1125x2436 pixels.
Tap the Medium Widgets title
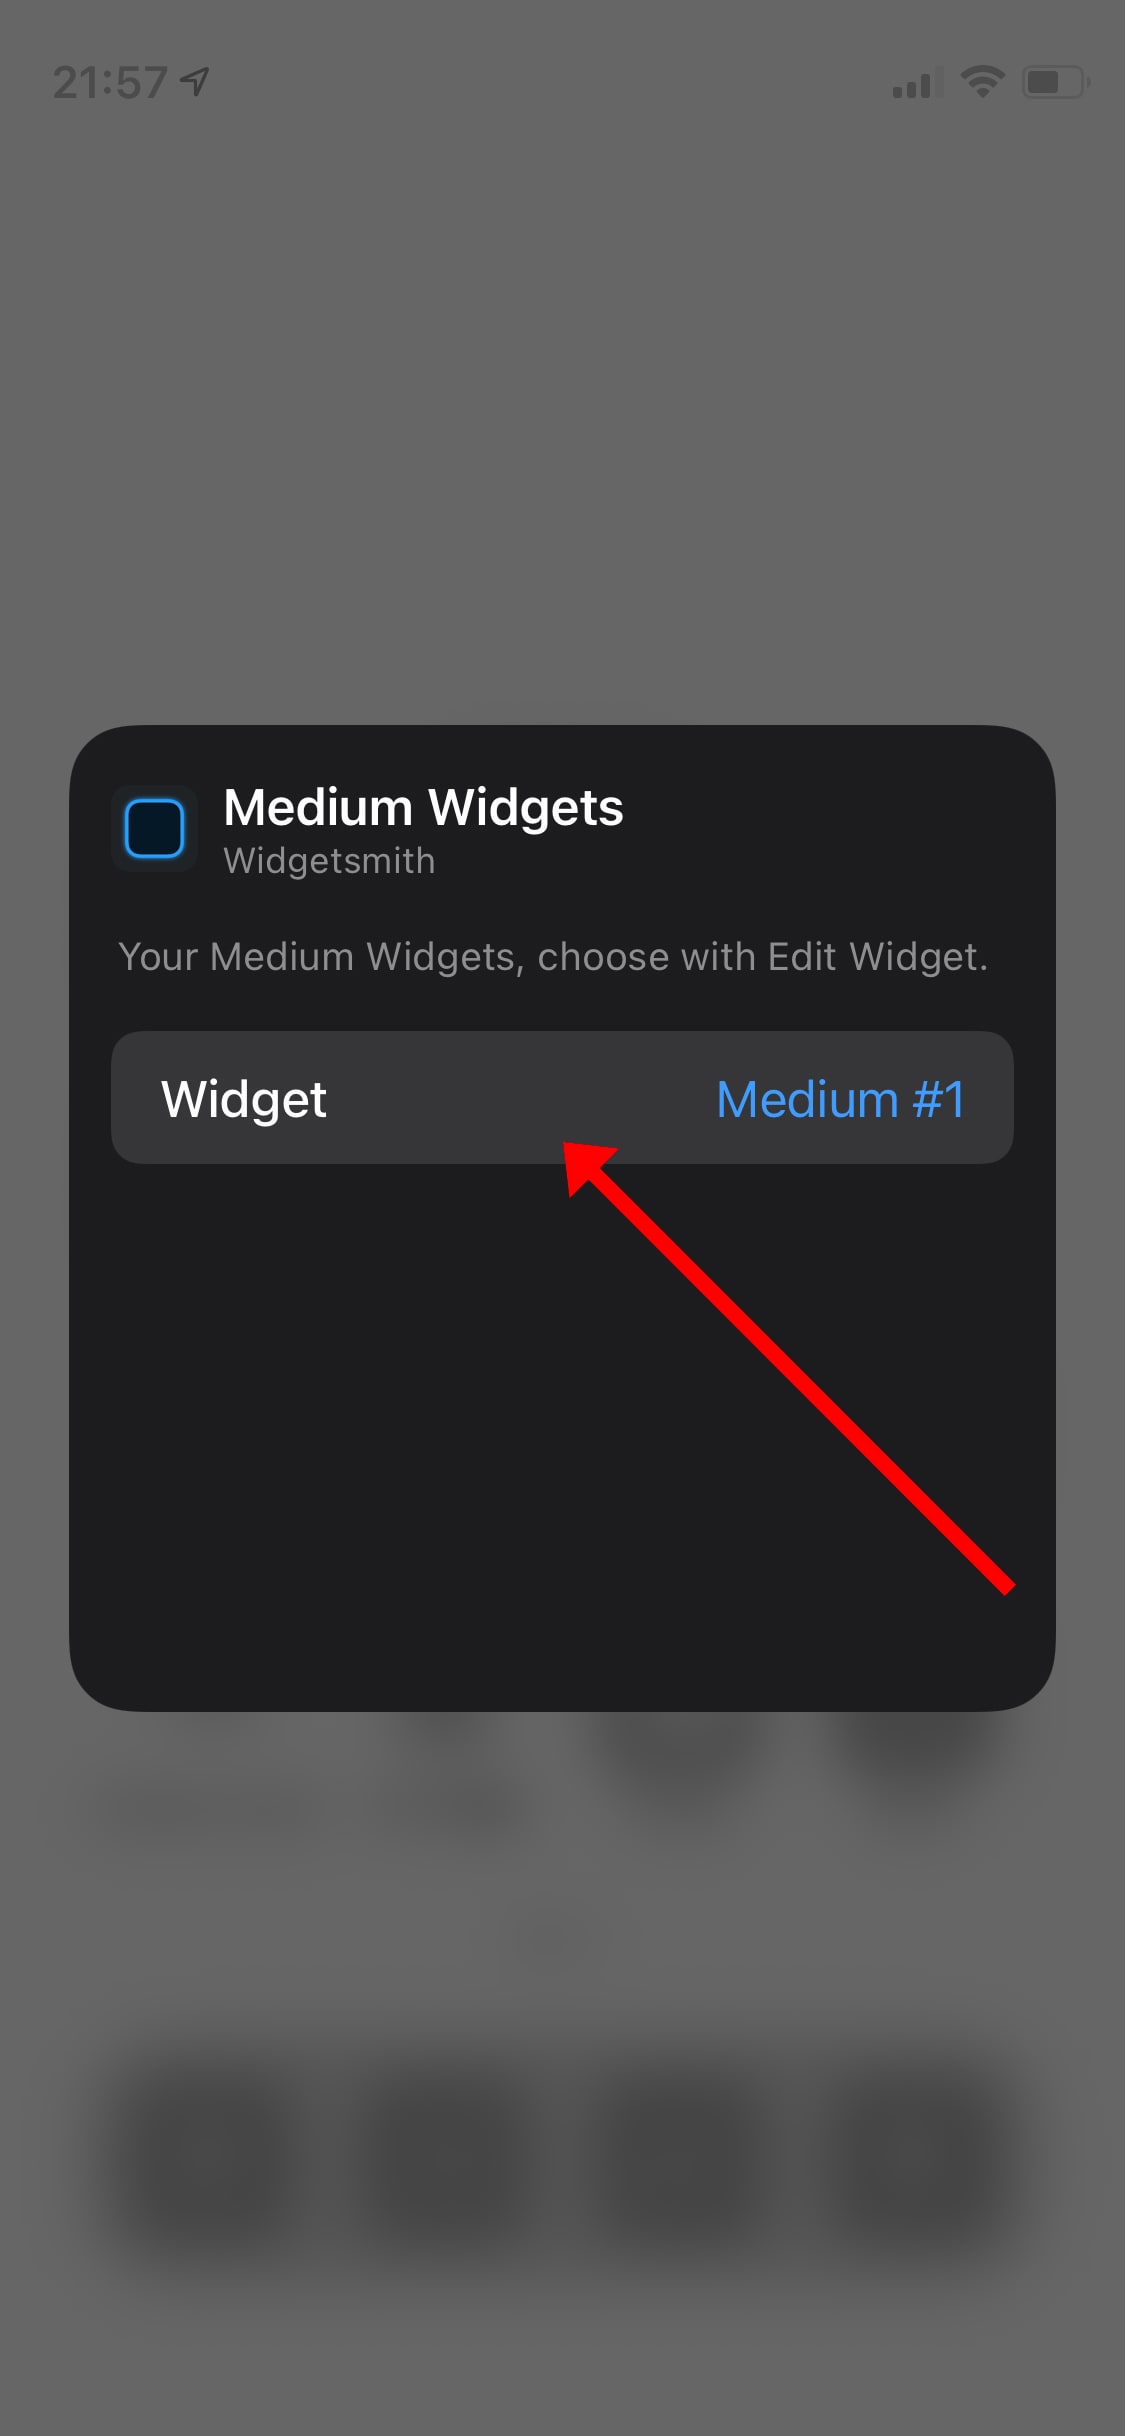click(423, 807)
